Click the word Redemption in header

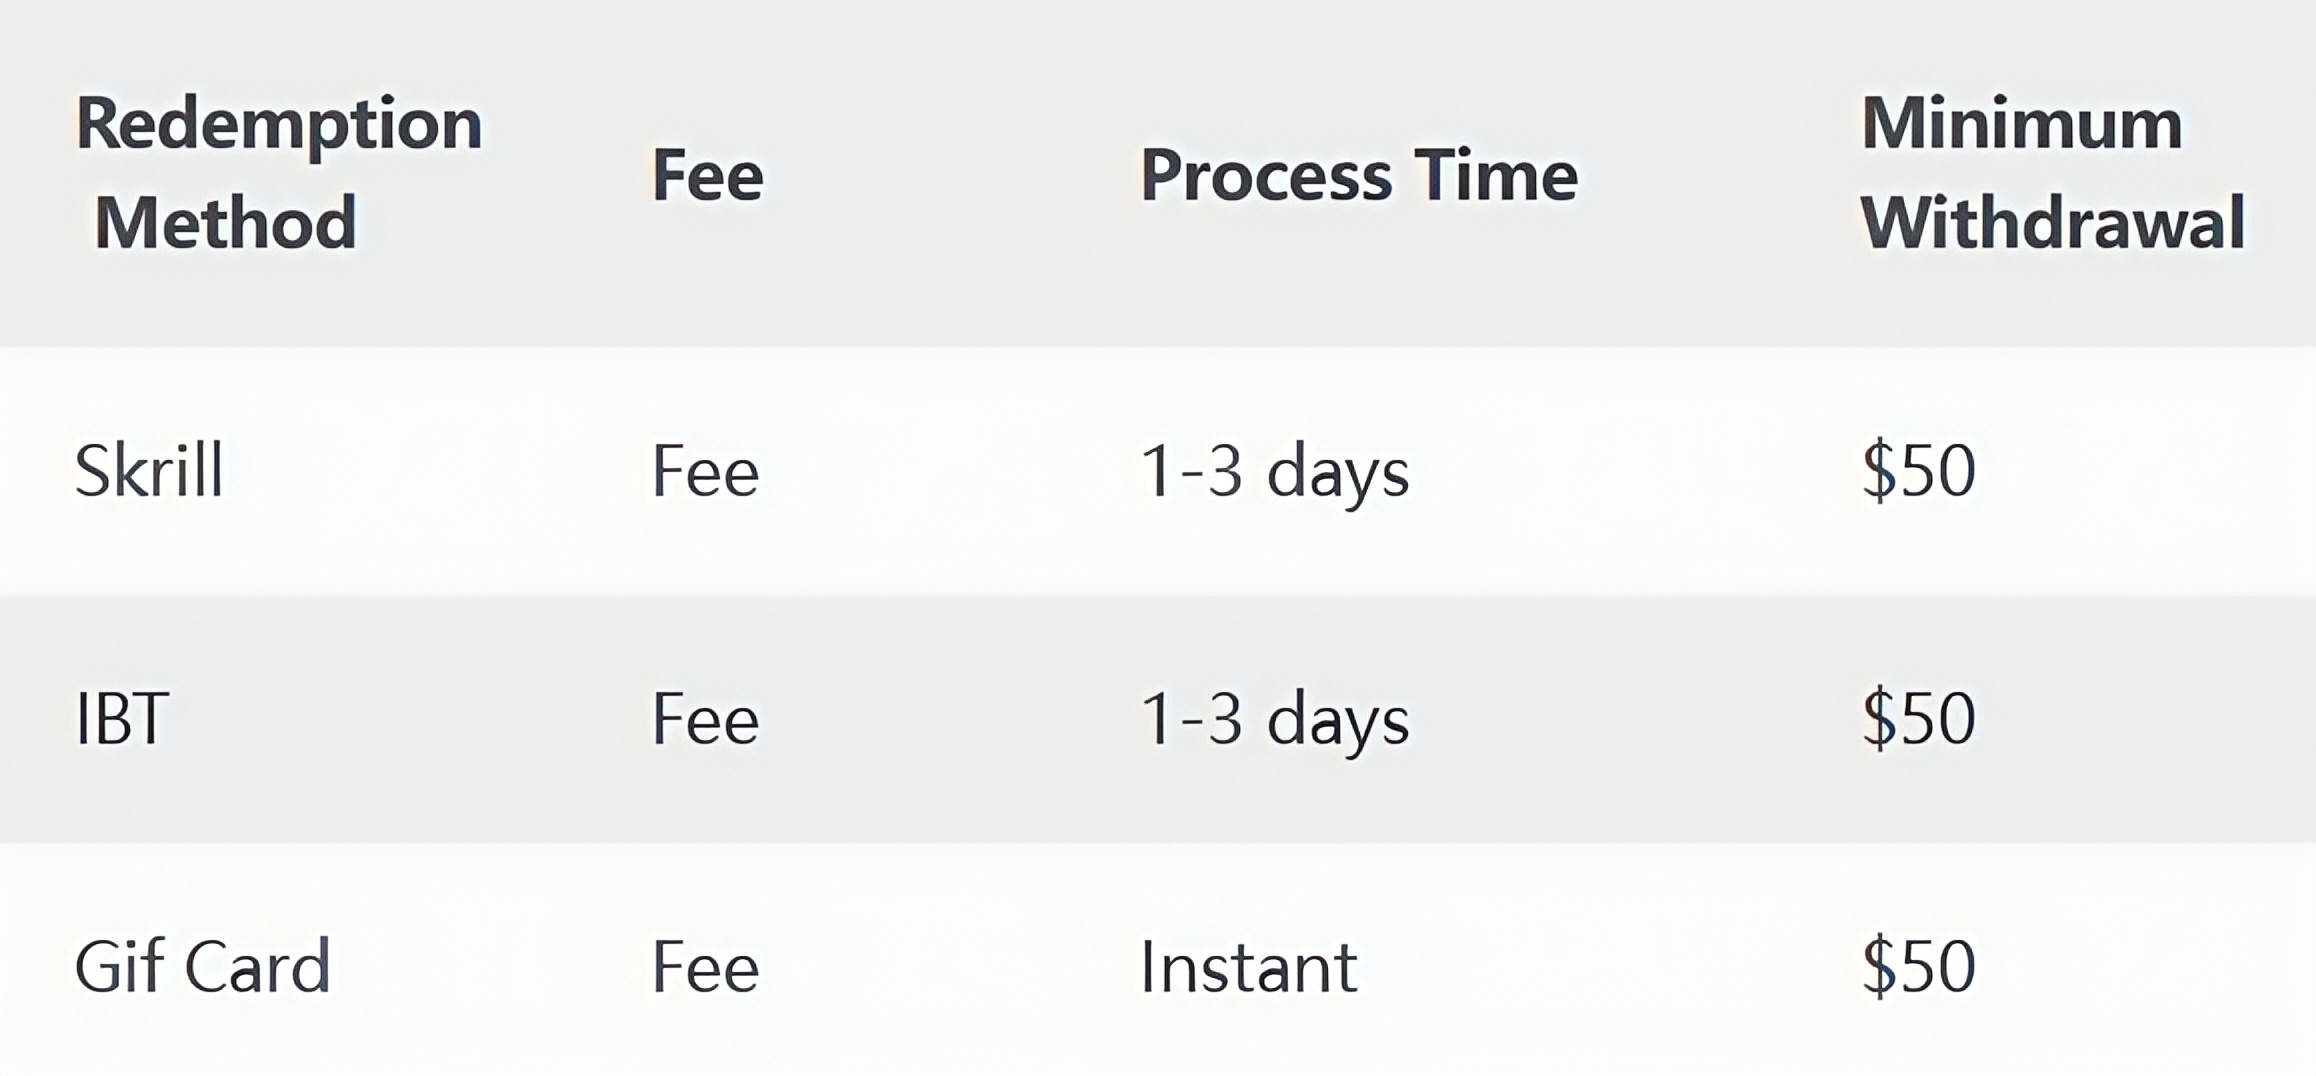click(279, 127)
